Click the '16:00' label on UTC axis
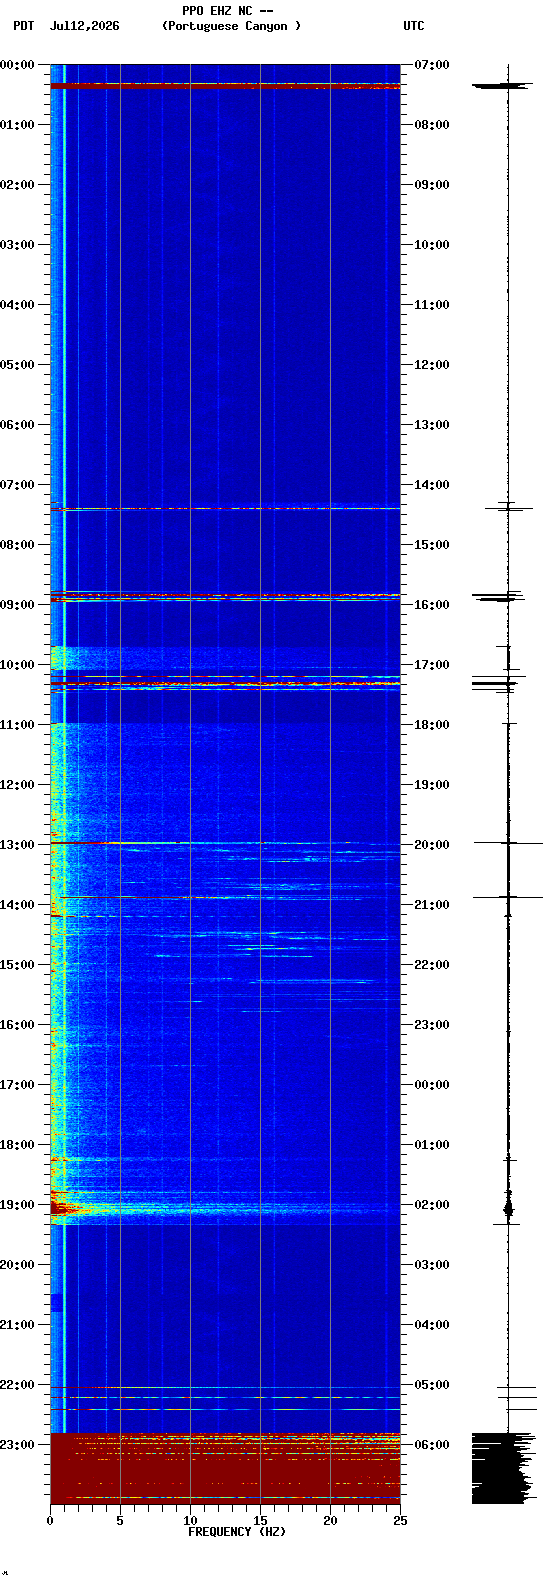Image resolution: width=552 pixels, height=1584 pixels. point(432,605)
